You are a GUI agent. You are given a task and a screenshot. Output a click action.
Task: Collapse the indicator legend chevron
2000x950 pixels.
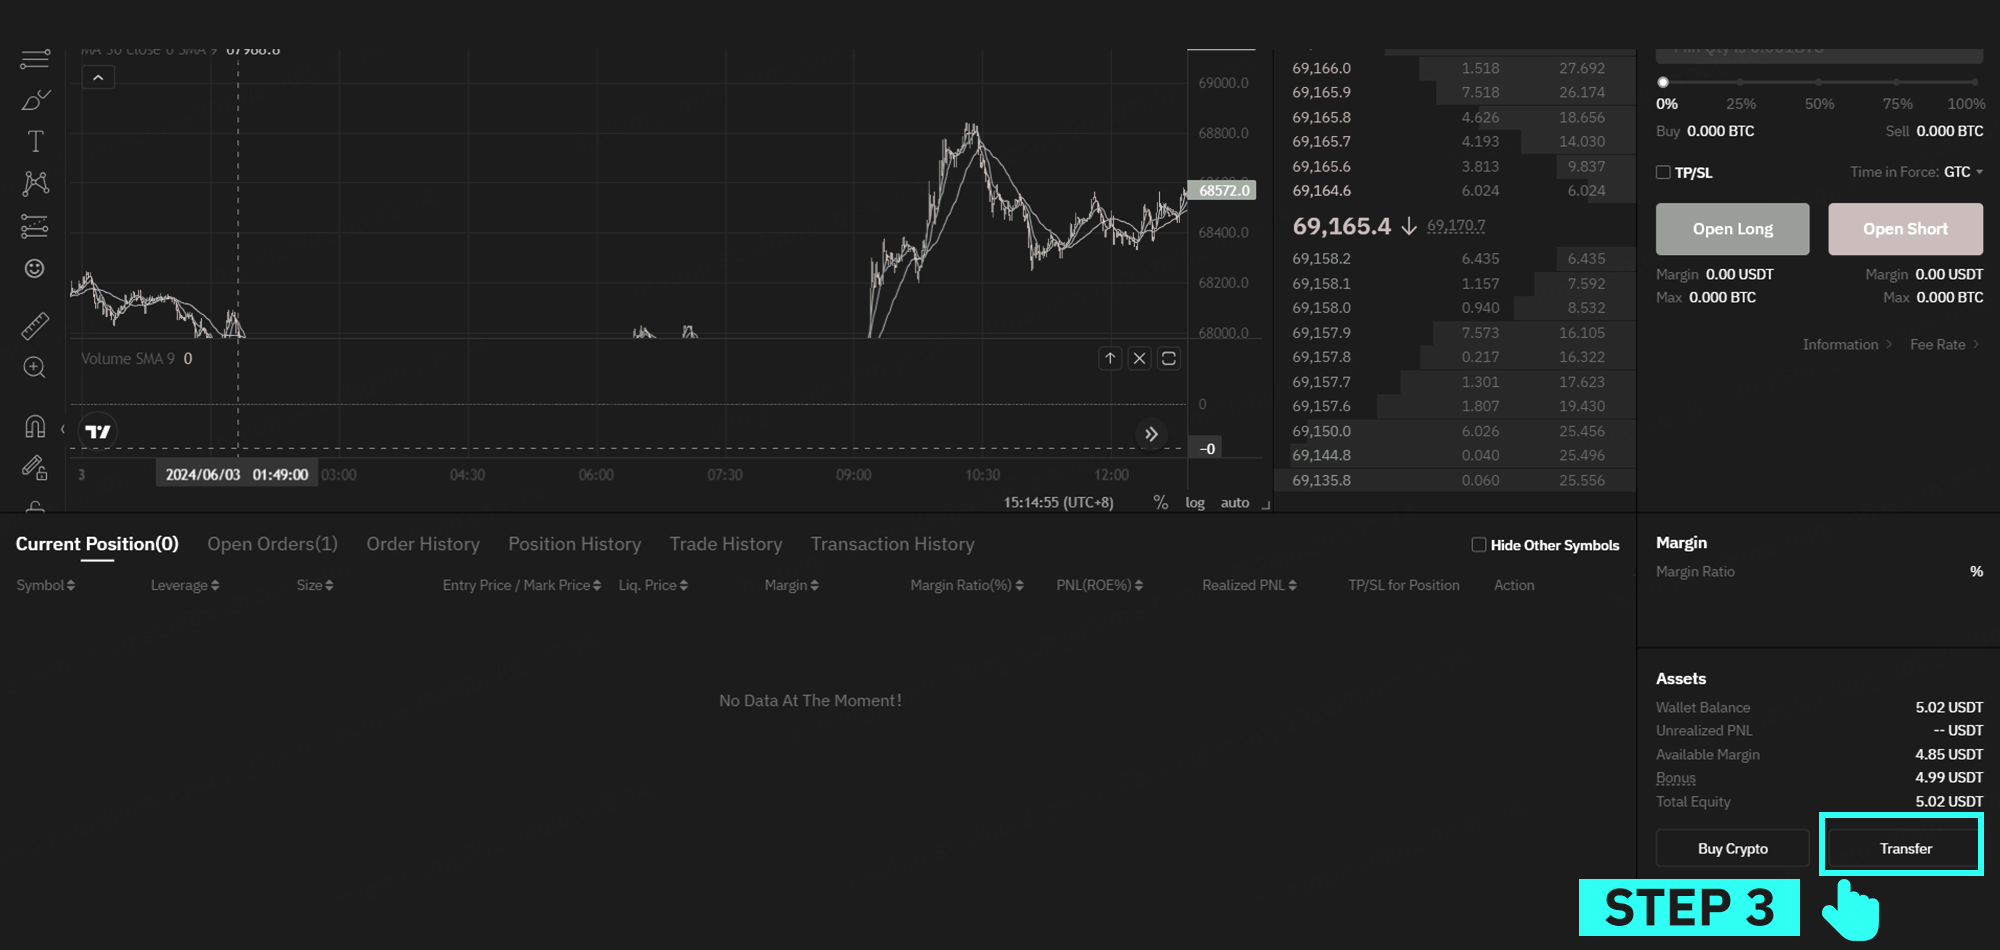click(98, 77)
